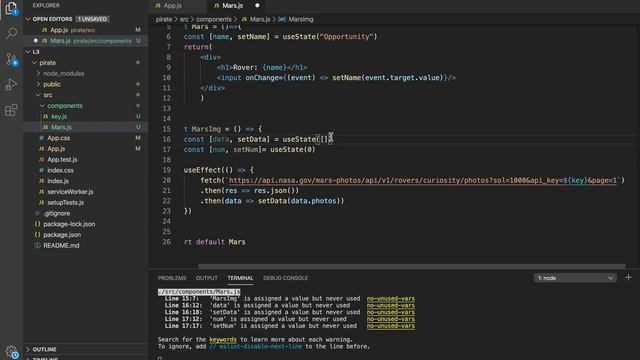Click the eslint-disable-next-line text in terminal

point(256,347)
